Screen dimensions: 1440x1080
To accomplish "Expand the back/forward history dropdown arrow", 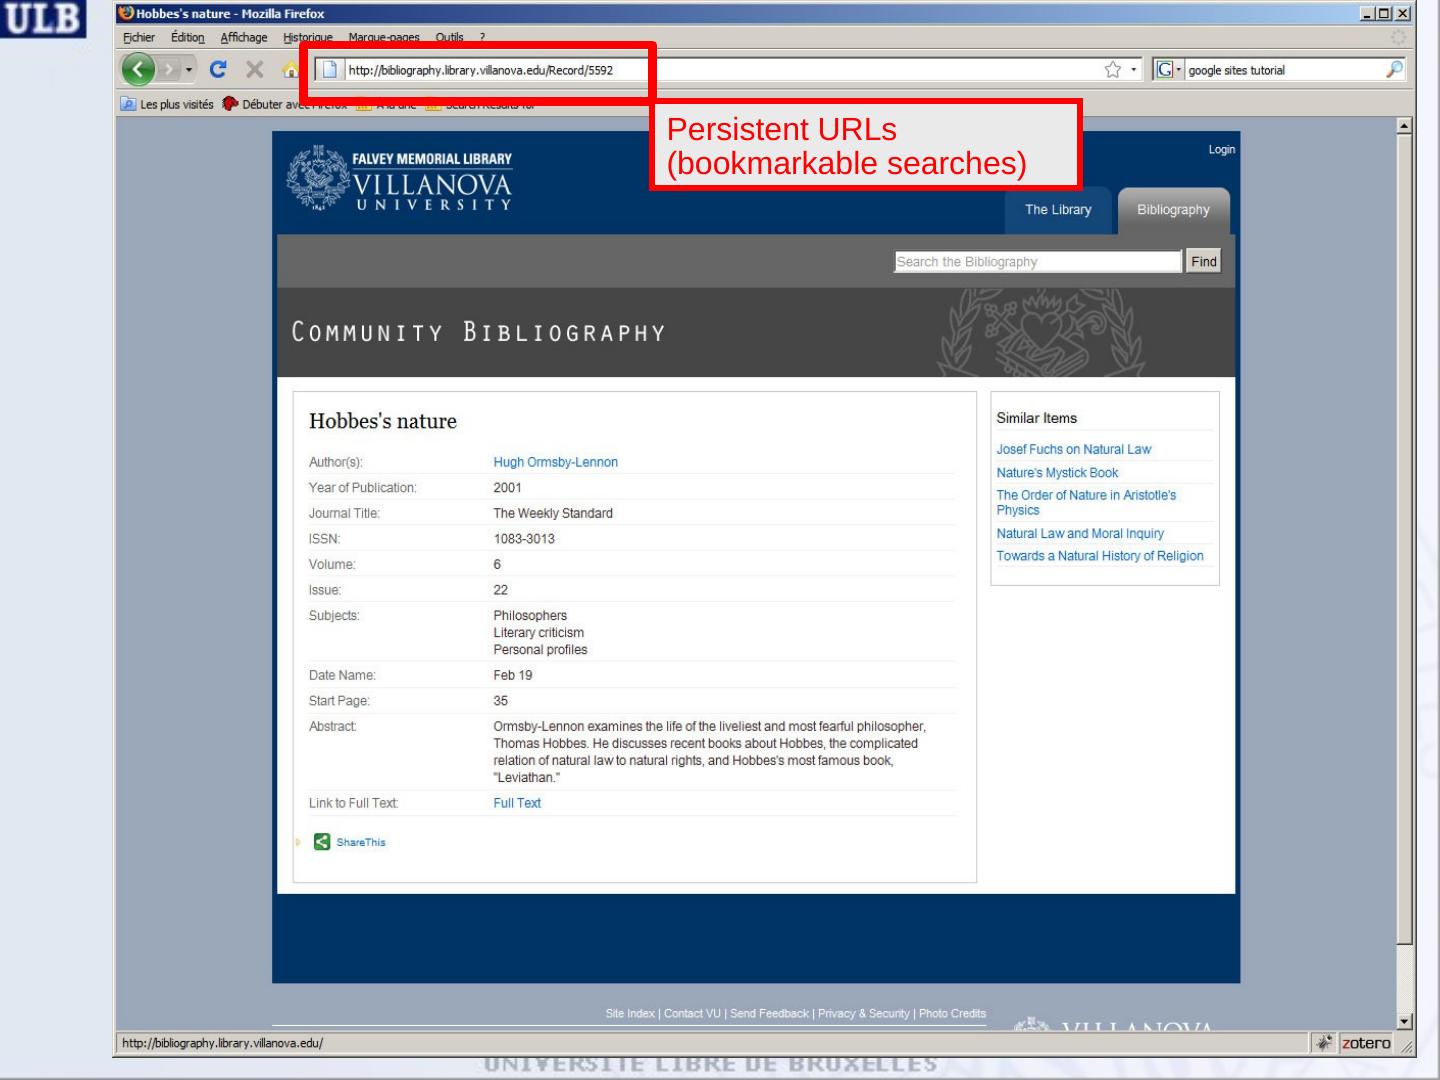I will click(x=189, y=69).
